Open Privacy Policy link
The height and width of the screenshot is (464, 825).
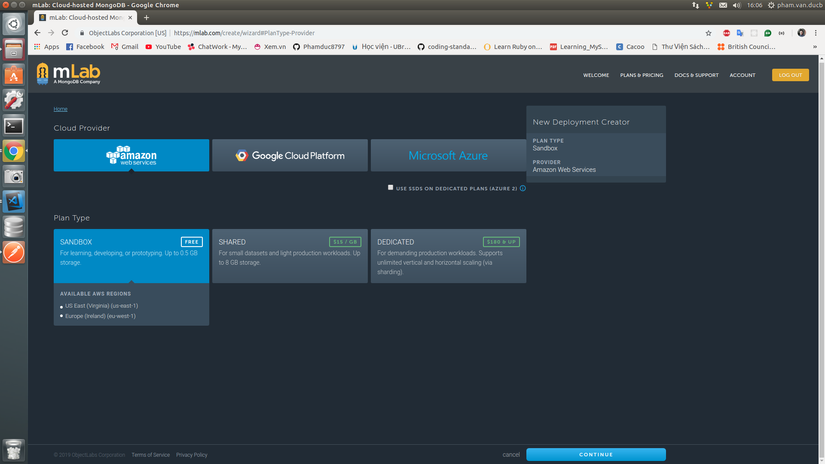192,455
